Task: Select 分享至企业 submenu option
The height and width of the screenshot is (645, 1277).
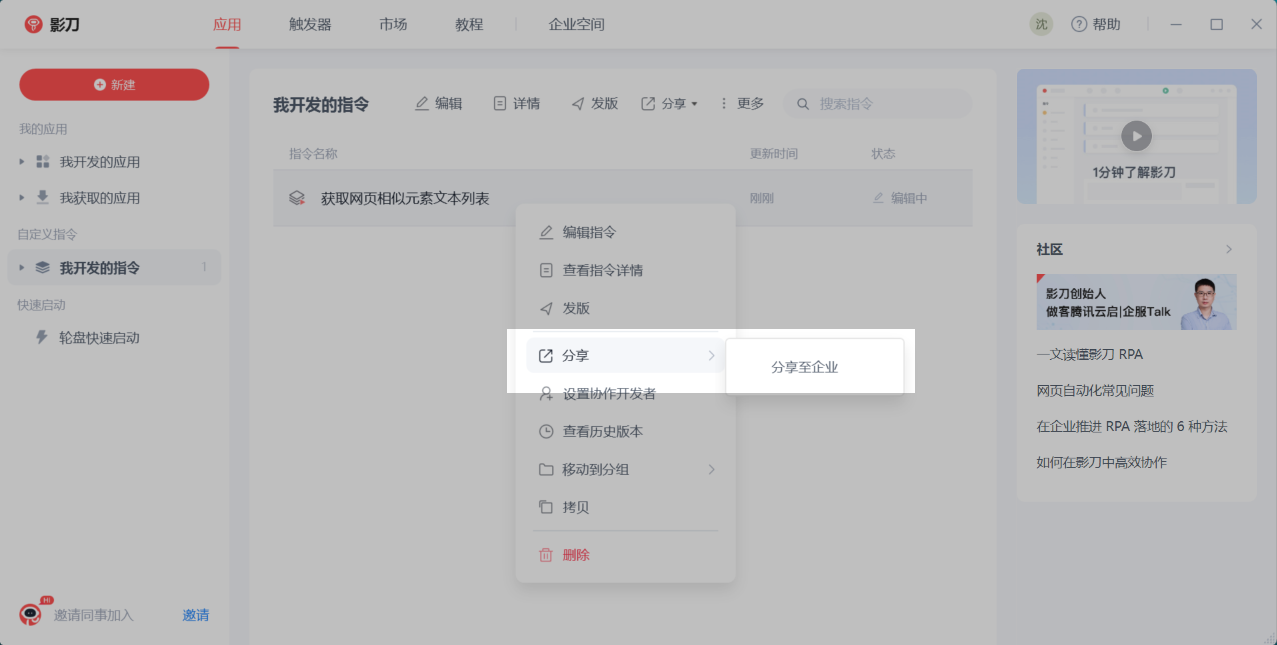Action: pos(804,367)
